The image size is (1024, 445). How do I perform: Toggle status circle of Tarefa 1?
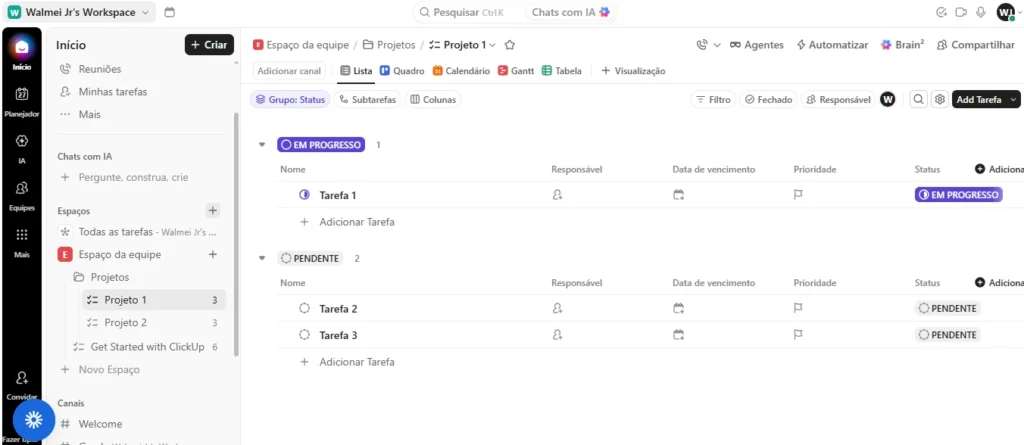click(304, 195)
